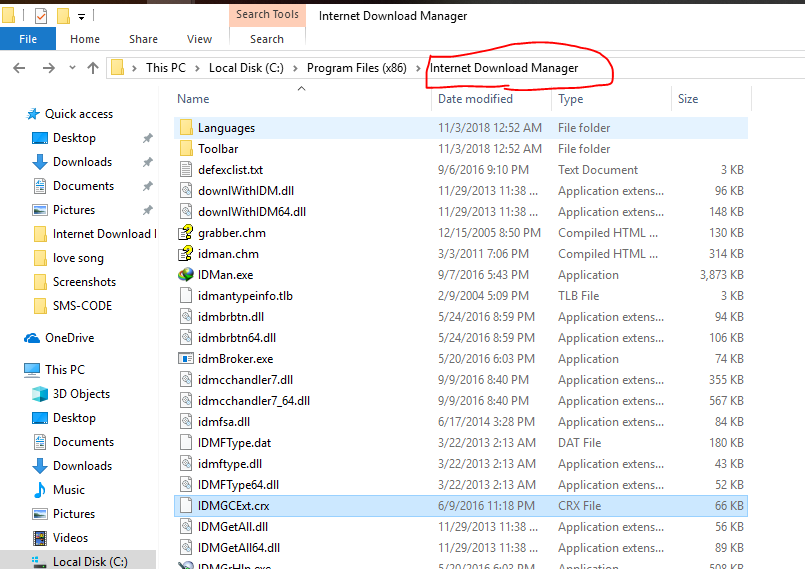The width and height of the screenshot is (805, 569).
Task: Open pinned Pictures under Quick access
Action: pyautogui.click(x=73, y=210)
